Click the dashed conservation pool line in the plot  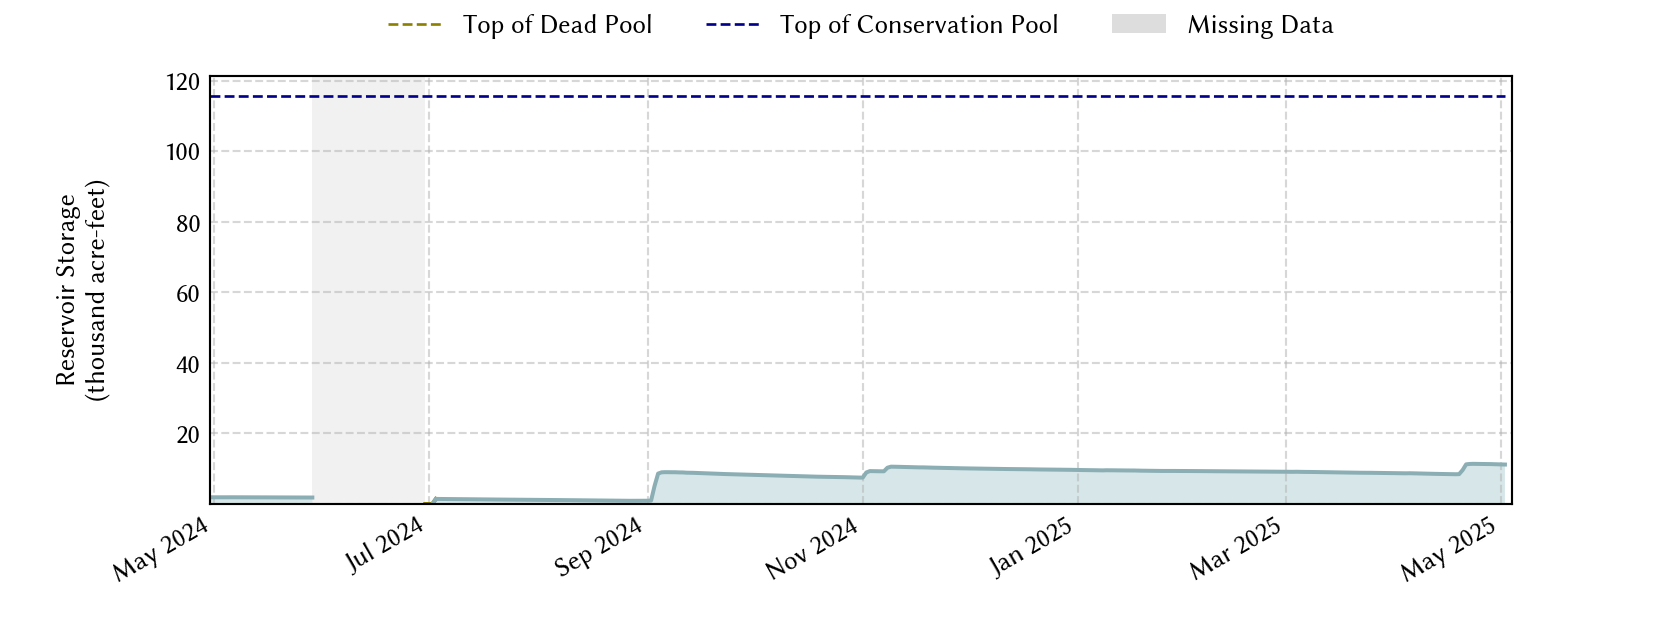(x=860, y=96)
